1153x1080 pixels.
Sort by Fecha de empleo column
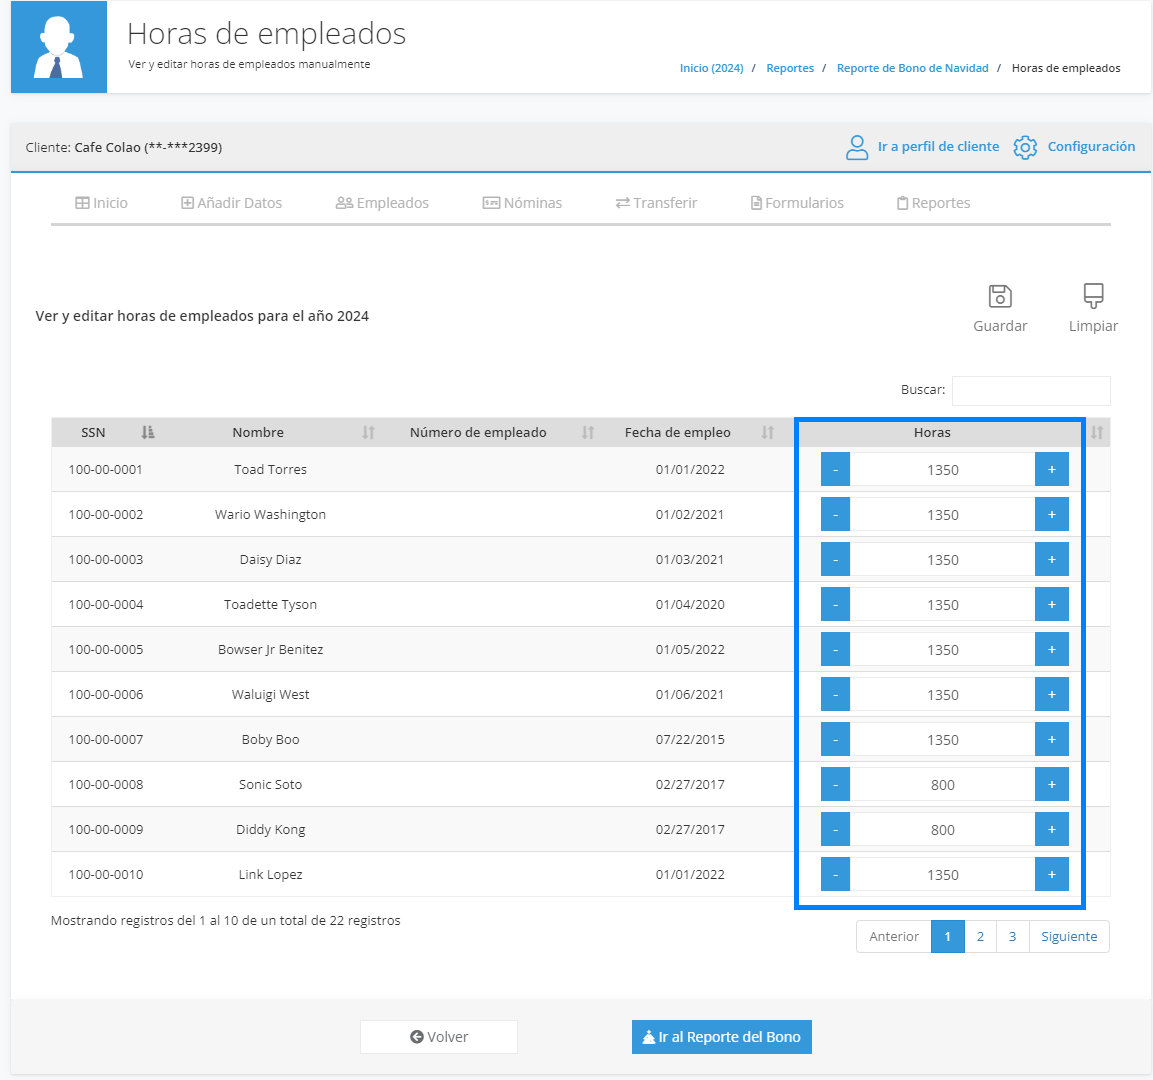click(x=768, y=432)
